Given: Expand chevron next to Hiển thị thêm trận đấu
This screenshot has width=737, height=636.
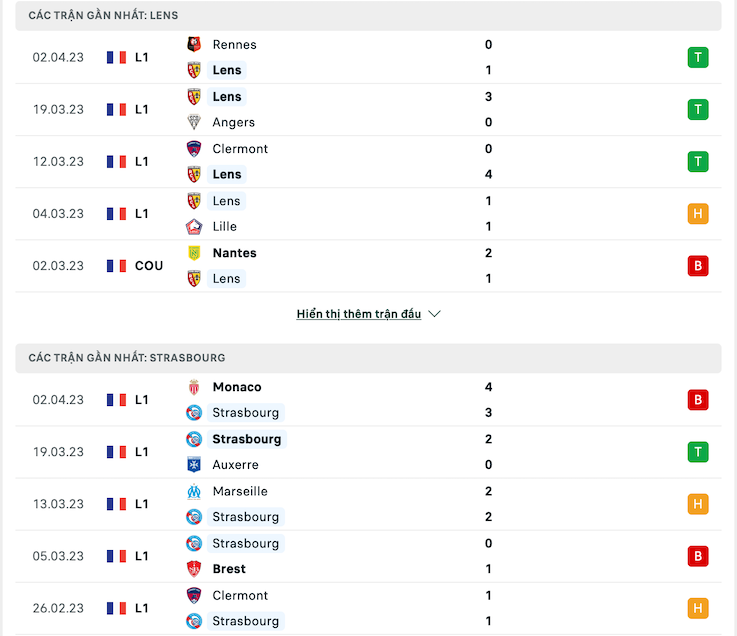Looking at the screenshot, I should (434, 314).
